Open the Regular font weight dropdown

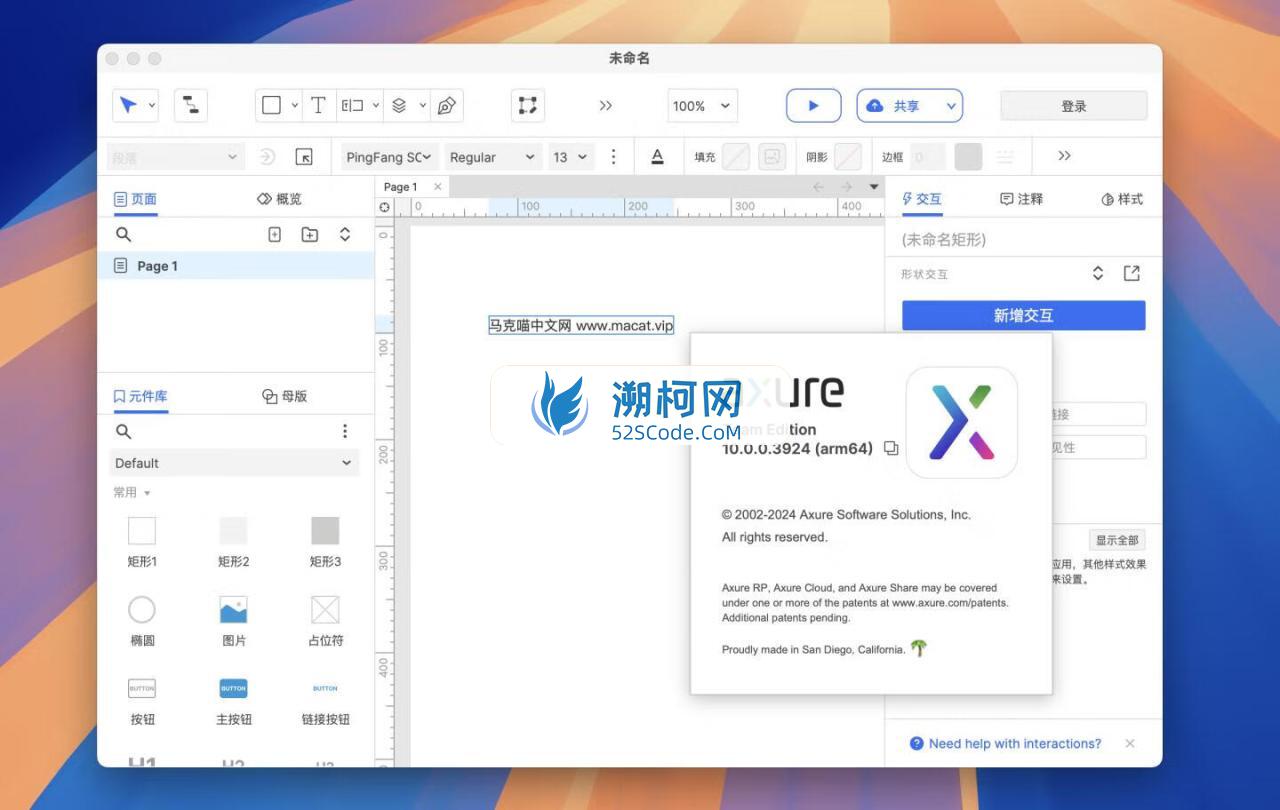coord(492,157)
